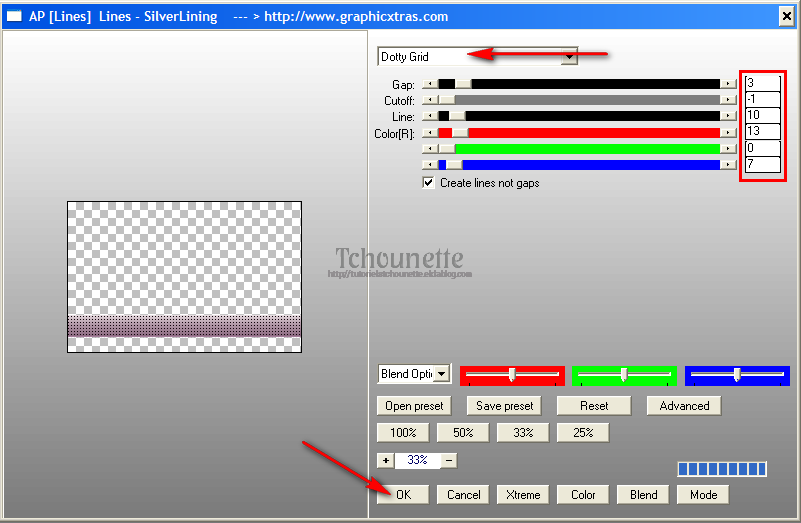Open the Dotty Grid effect dropdown
Screen dimensions: 801x523
(569, 57)
